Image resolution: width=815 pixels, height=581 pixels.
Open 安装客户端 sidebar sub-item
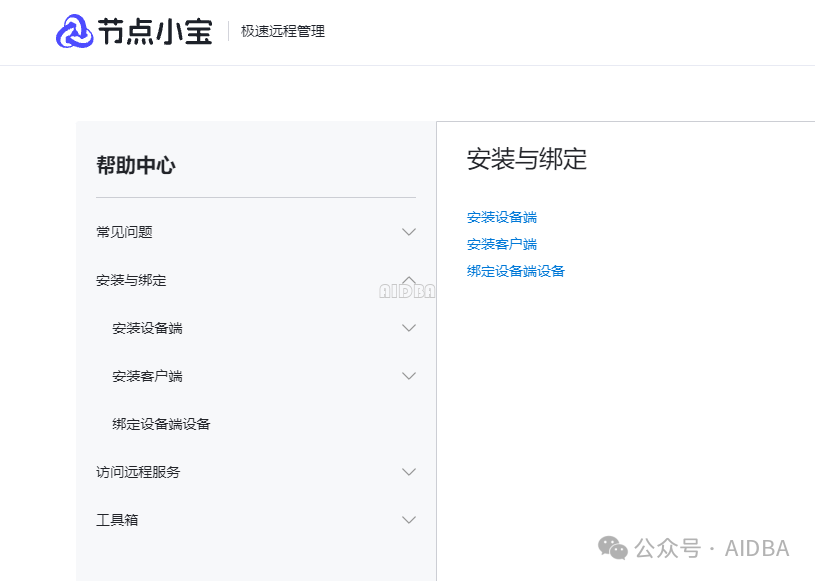point(147,376)
